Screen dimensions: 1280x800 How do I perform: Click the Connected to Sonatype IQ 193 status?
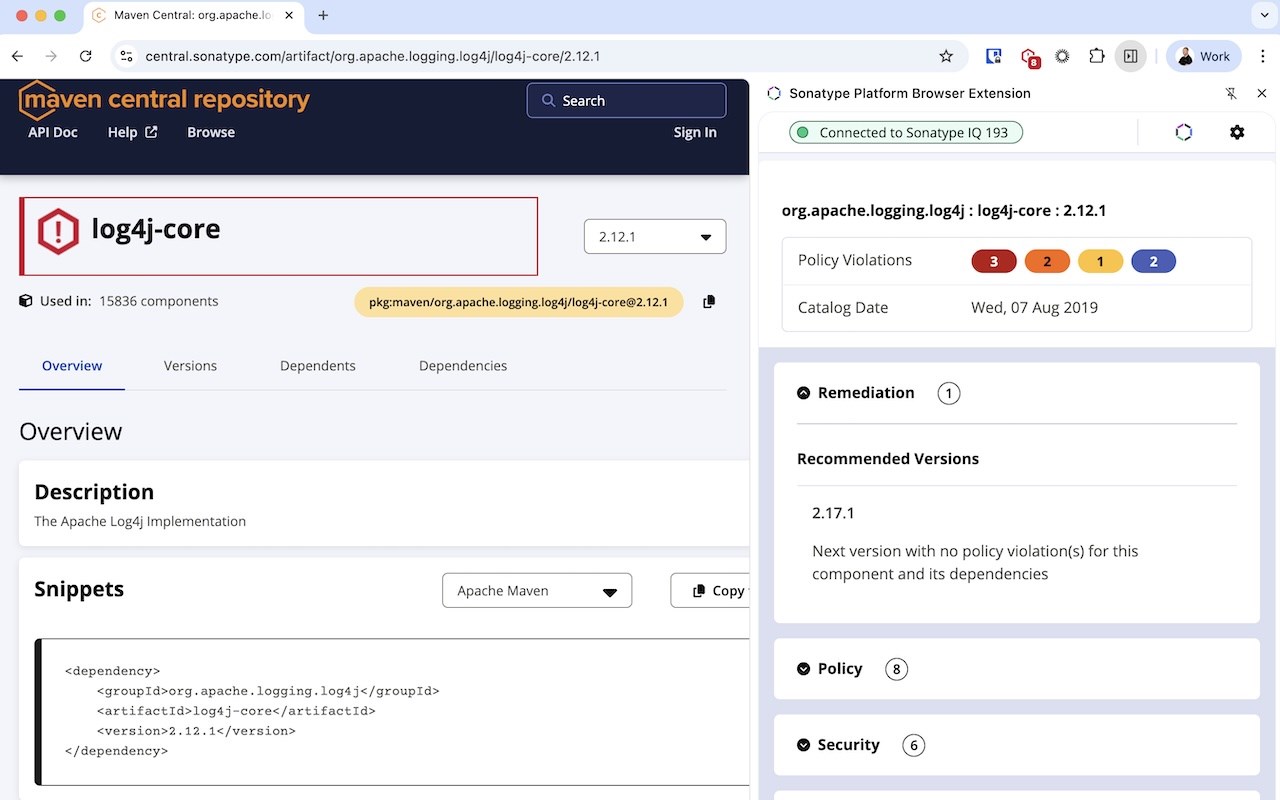coord(906,132)
